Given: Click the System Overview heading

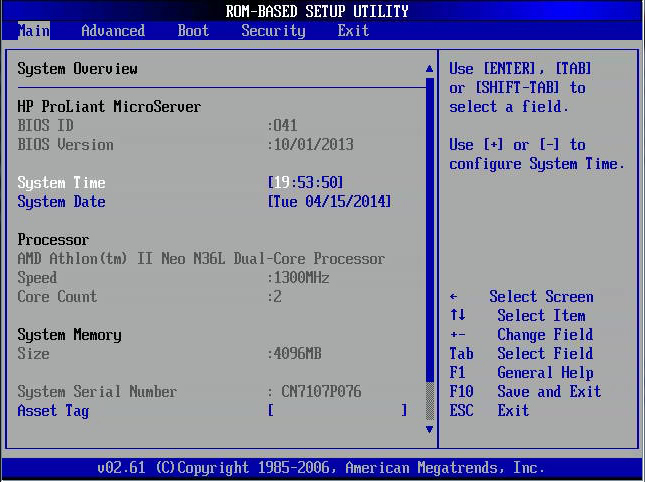Looking at the screenshot, I should pos(77,69).
